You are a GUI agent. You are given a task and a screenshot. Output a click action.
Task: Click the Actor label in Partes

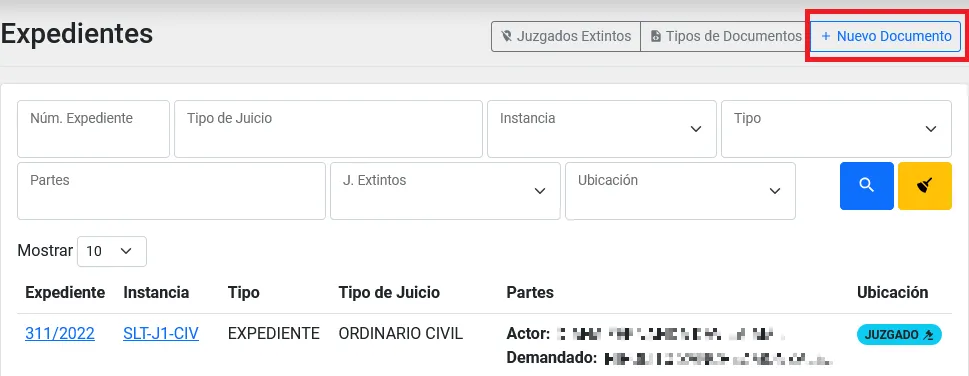pos(528,335)
